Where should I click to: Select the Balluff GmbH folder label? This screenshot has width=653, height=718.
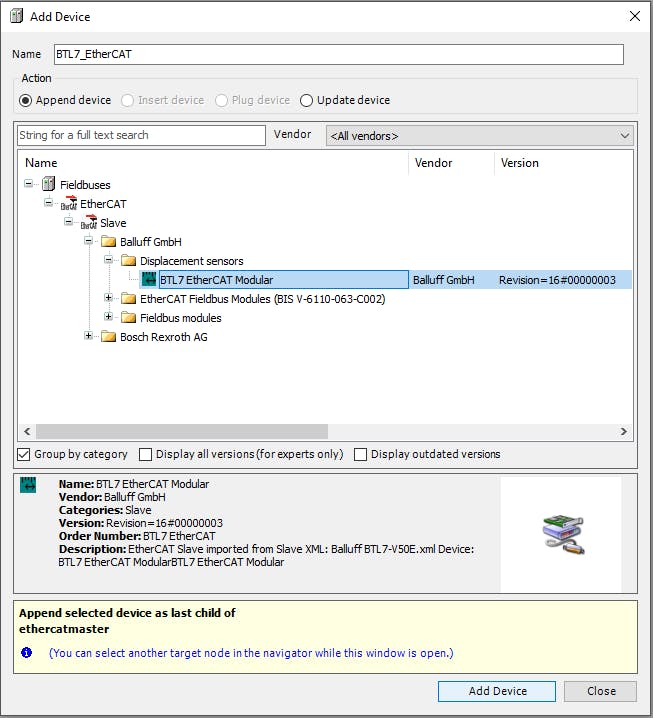[x=151, y=242]
